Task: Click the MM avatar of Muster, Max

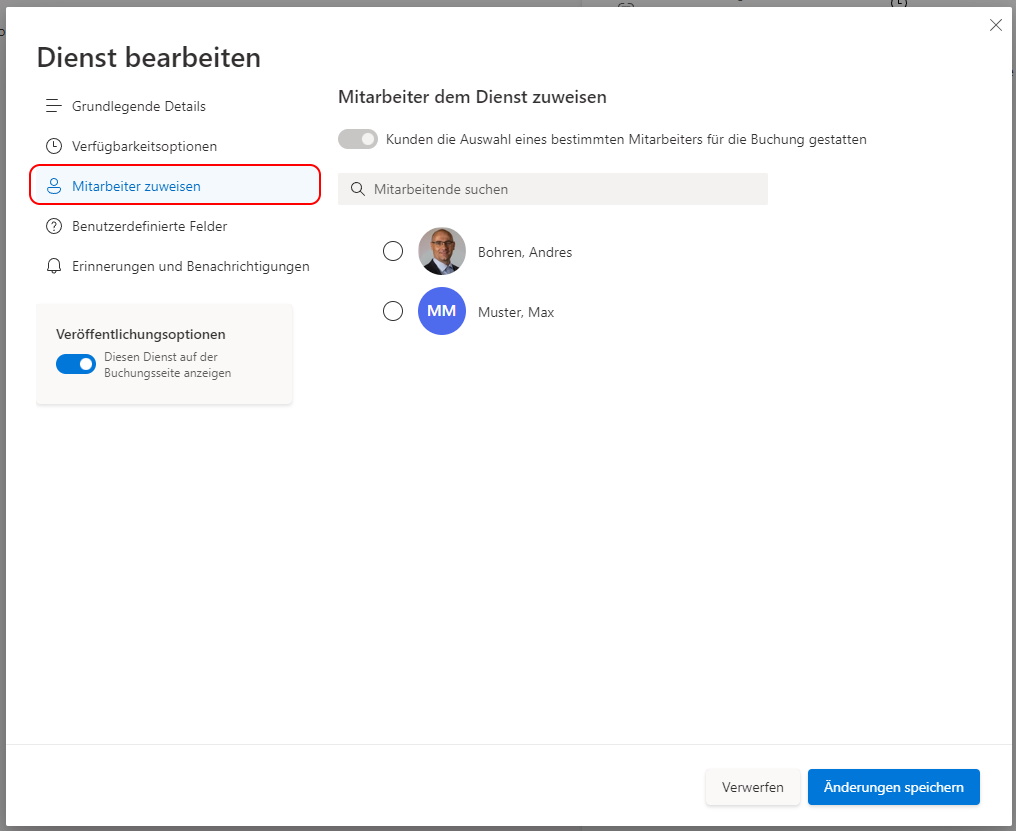Action: 442,311
